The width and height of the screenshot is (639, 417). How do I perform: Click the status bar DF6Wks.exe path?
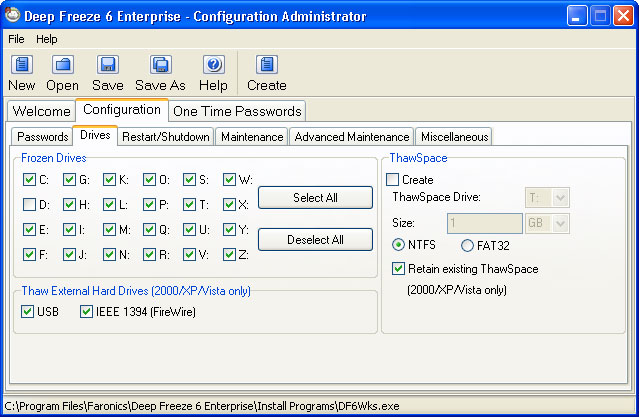click(x=202, y=406)
